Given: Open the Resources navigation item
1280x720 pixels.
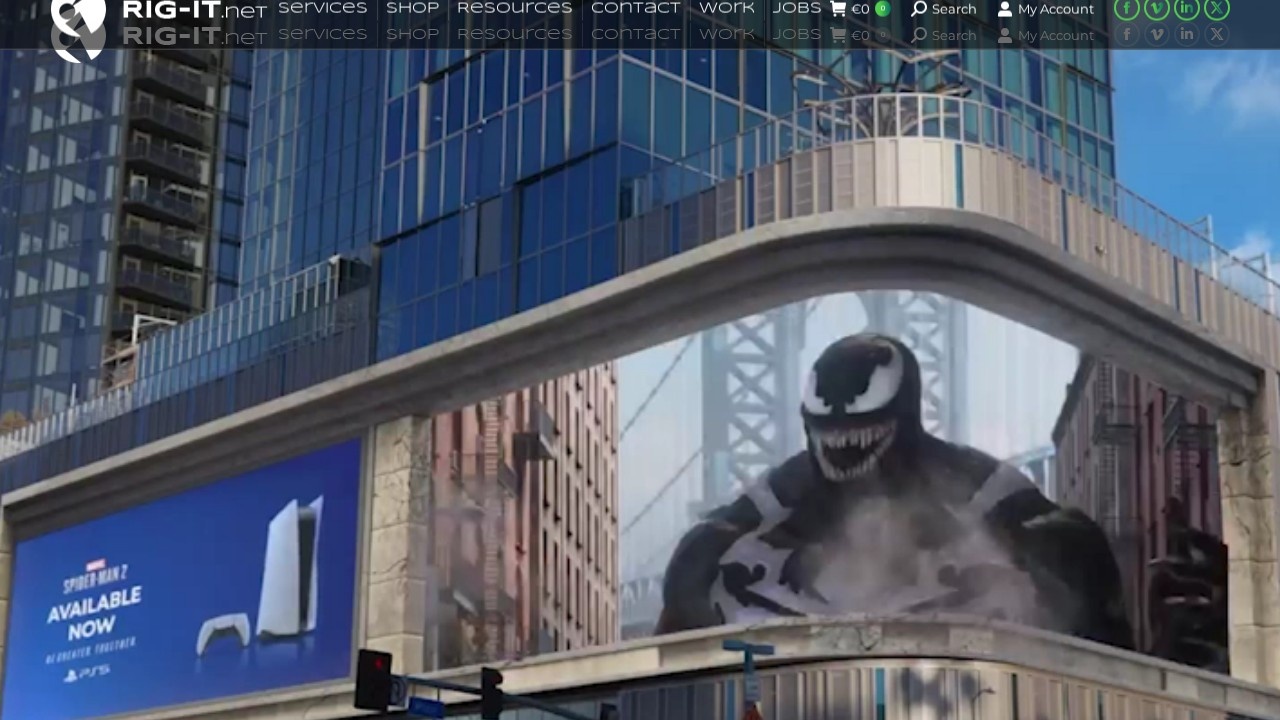Looking at the screenshot, I should pyautogui.click(x=514, y=8).
